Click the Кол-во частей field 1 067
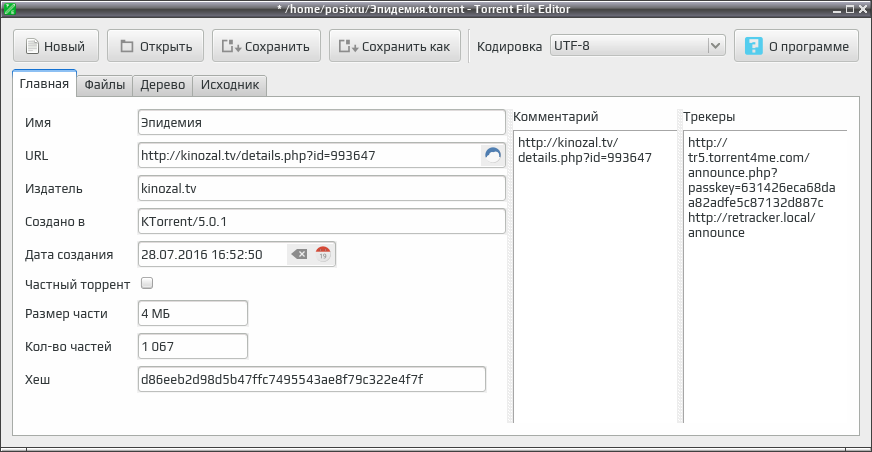This screenshot has height=452, width=872. pyautogui.click(x=192, y=346)
